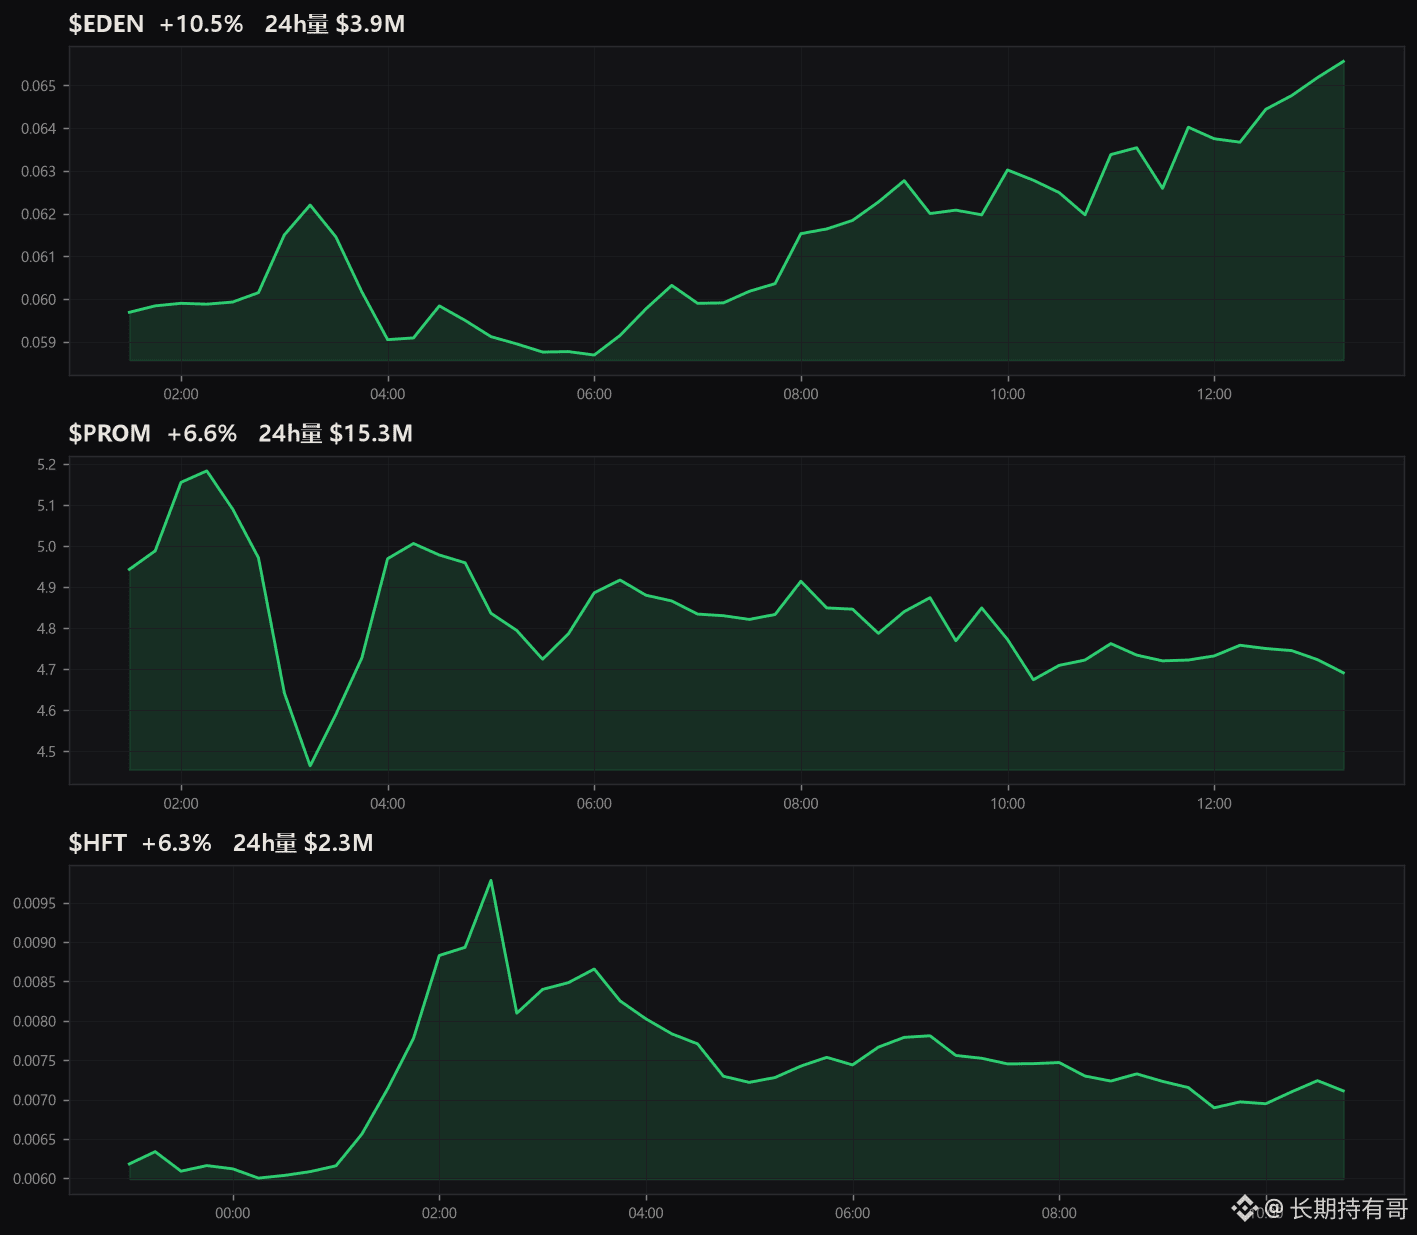The height and width of the screenshot is (1235, 1417).
Task: Click the 0.062 price label on EDEN chart
Action: [39, 215]
